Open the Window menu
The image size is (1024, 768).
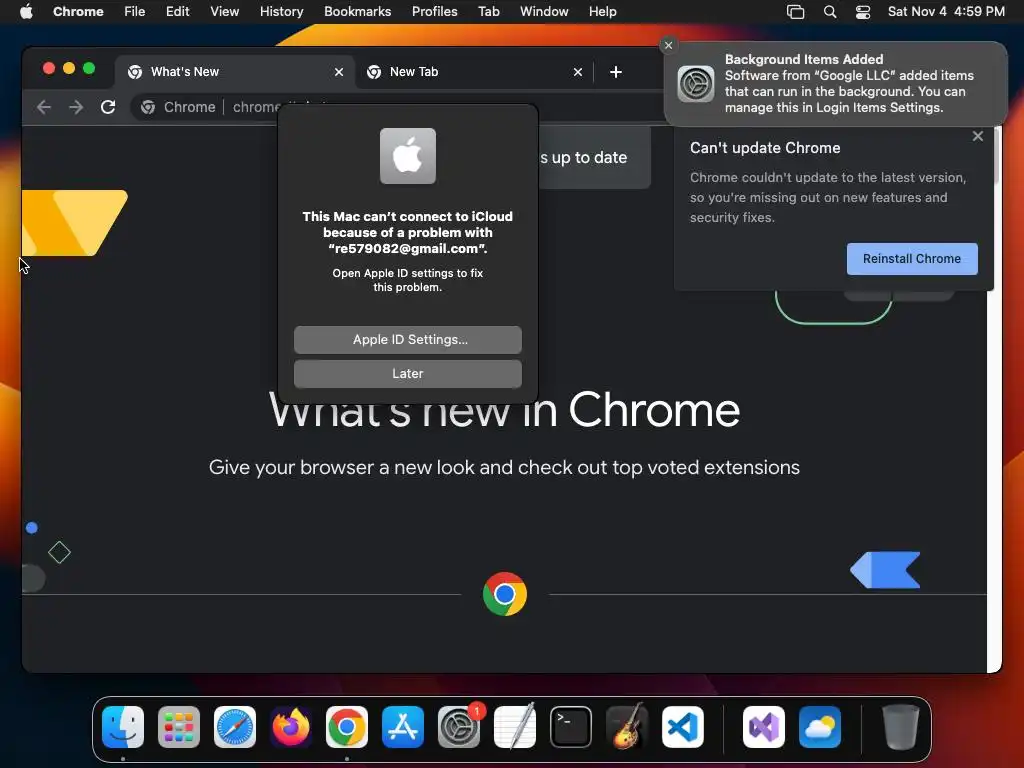pyautogui.click(x=544, y=12)
